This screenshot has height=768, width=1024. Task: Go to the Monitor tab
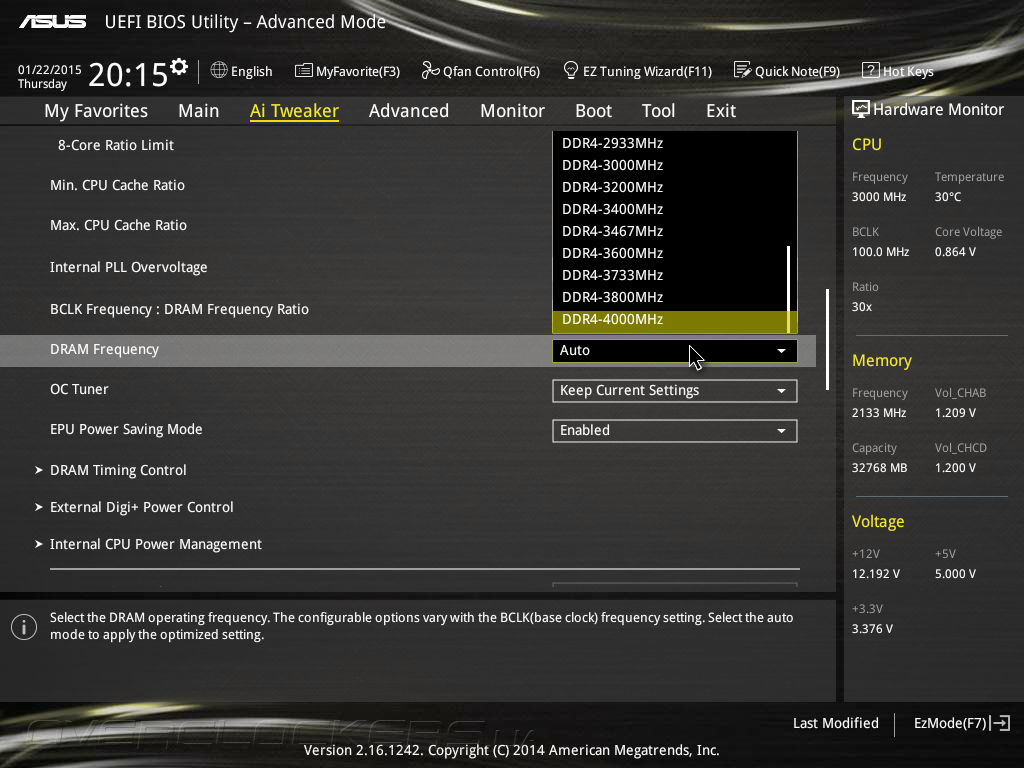513,111
